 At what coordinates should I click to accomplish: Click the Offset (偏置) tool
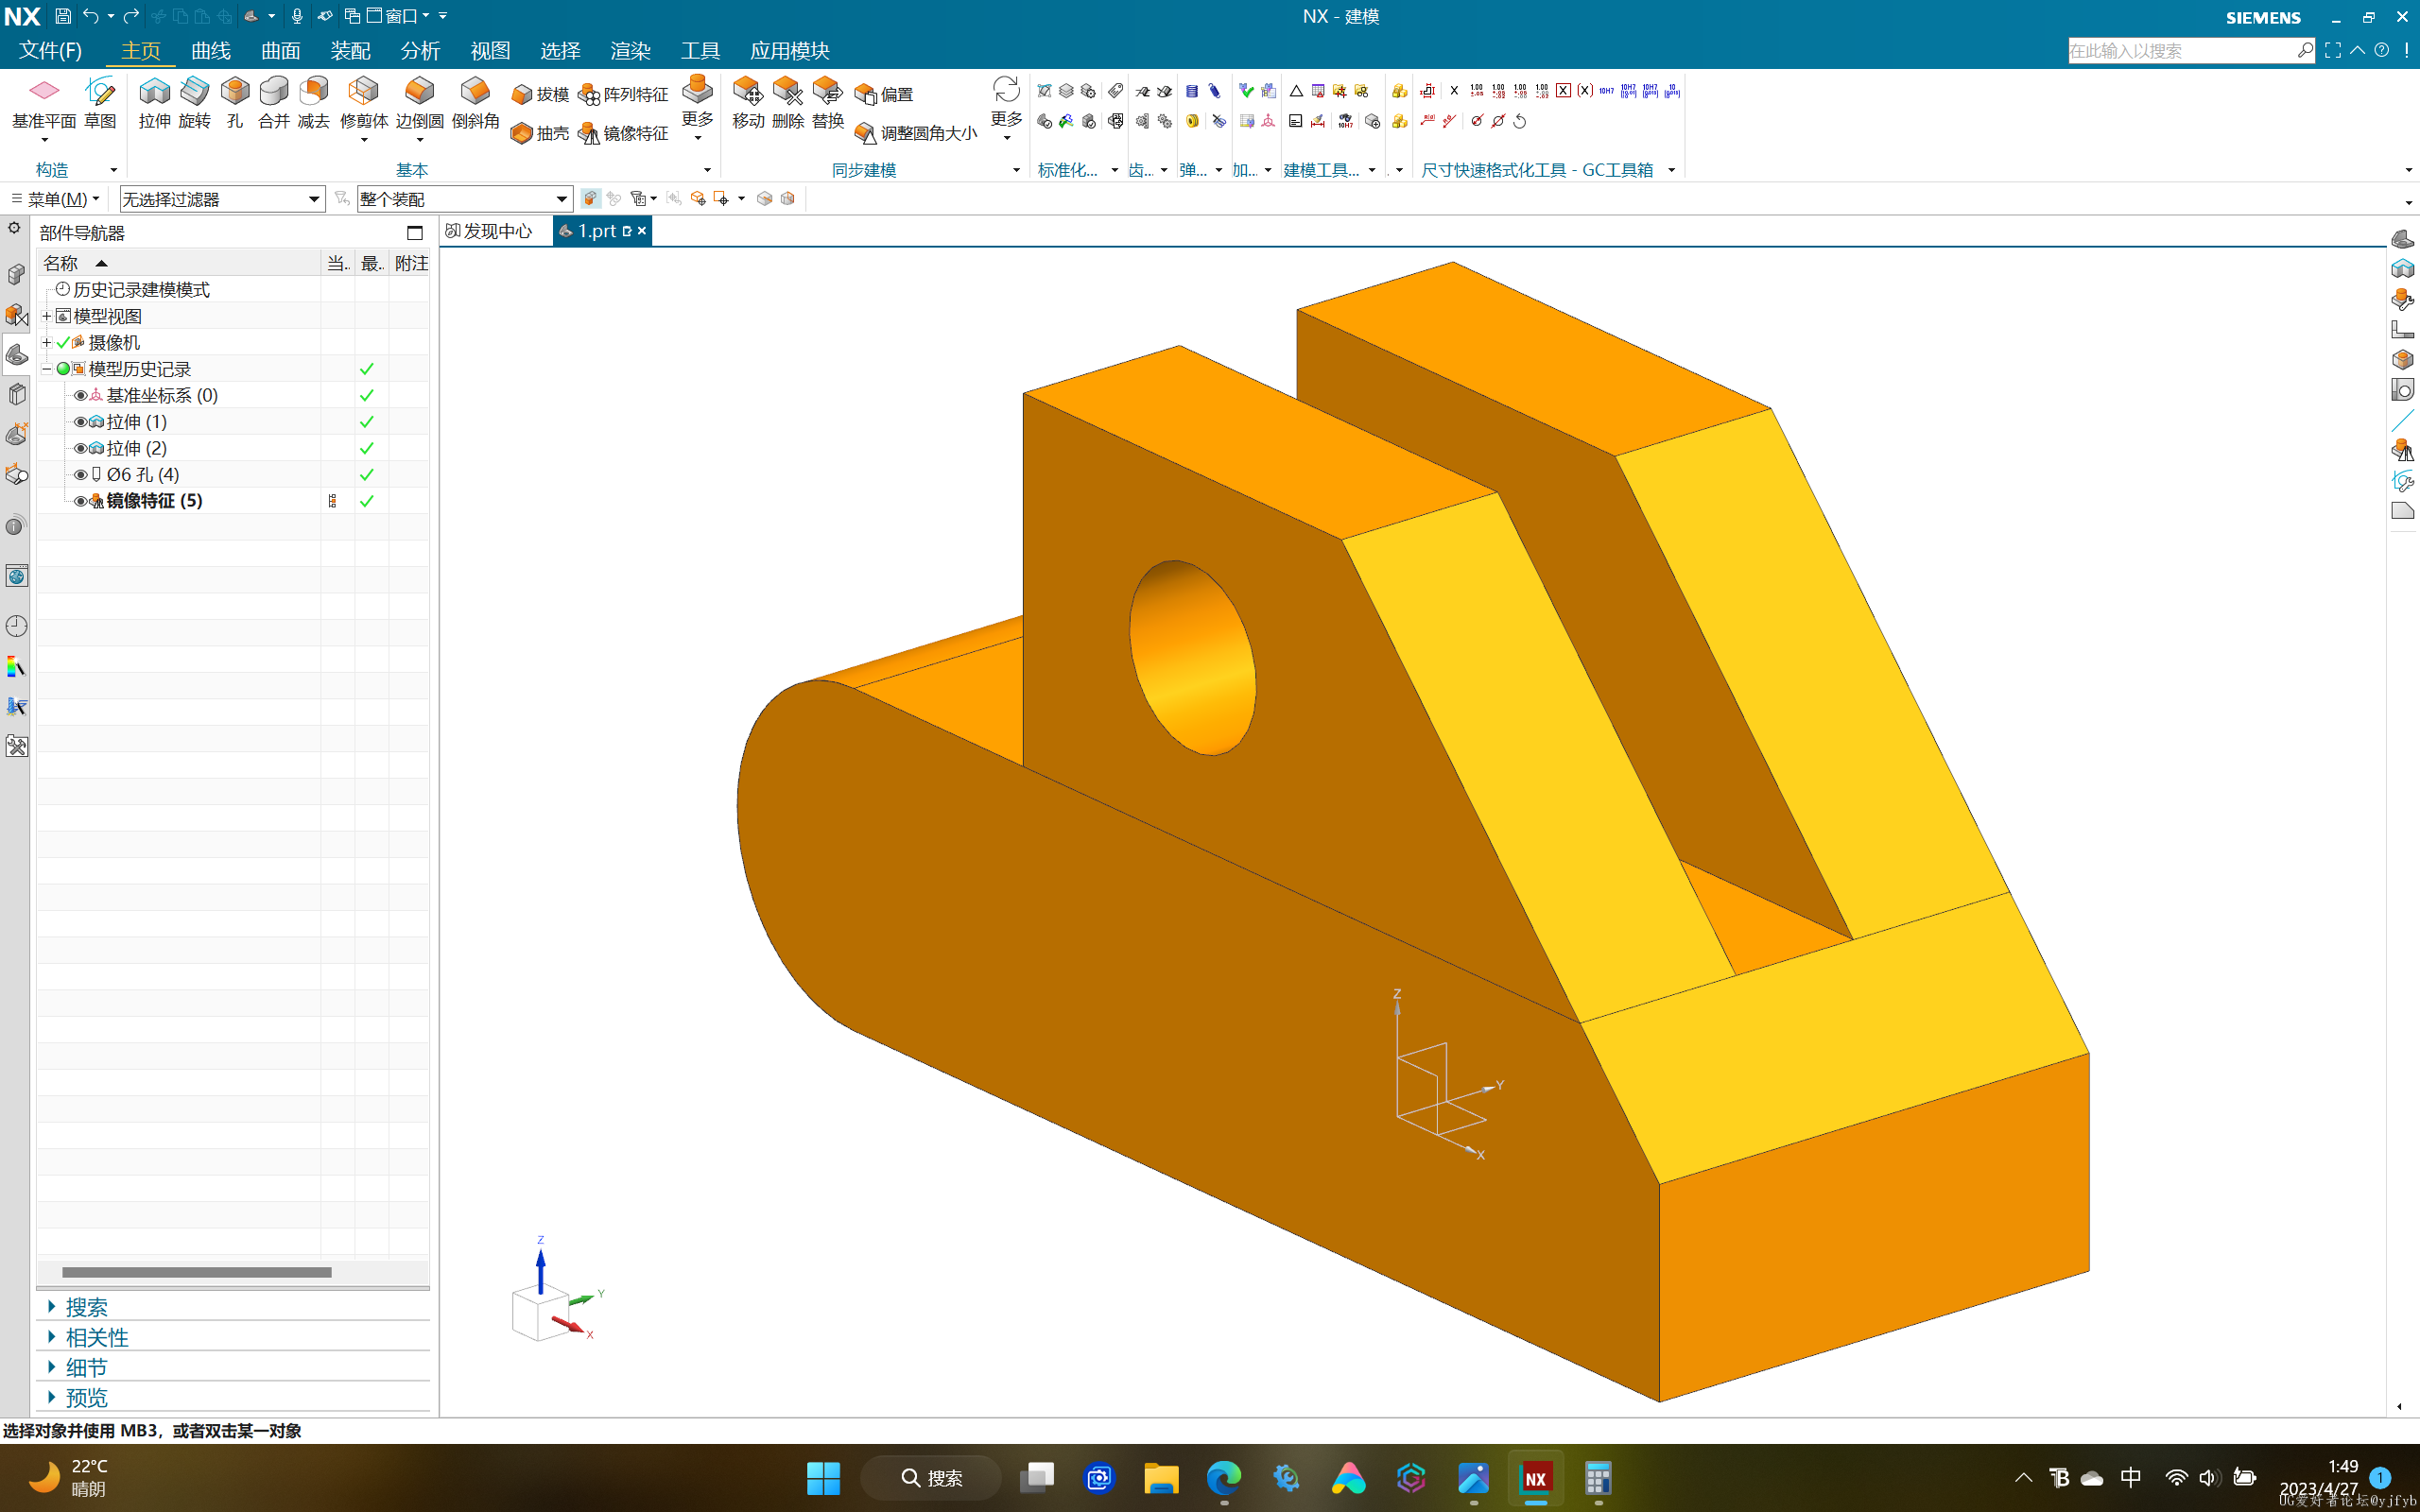point(884,94)
